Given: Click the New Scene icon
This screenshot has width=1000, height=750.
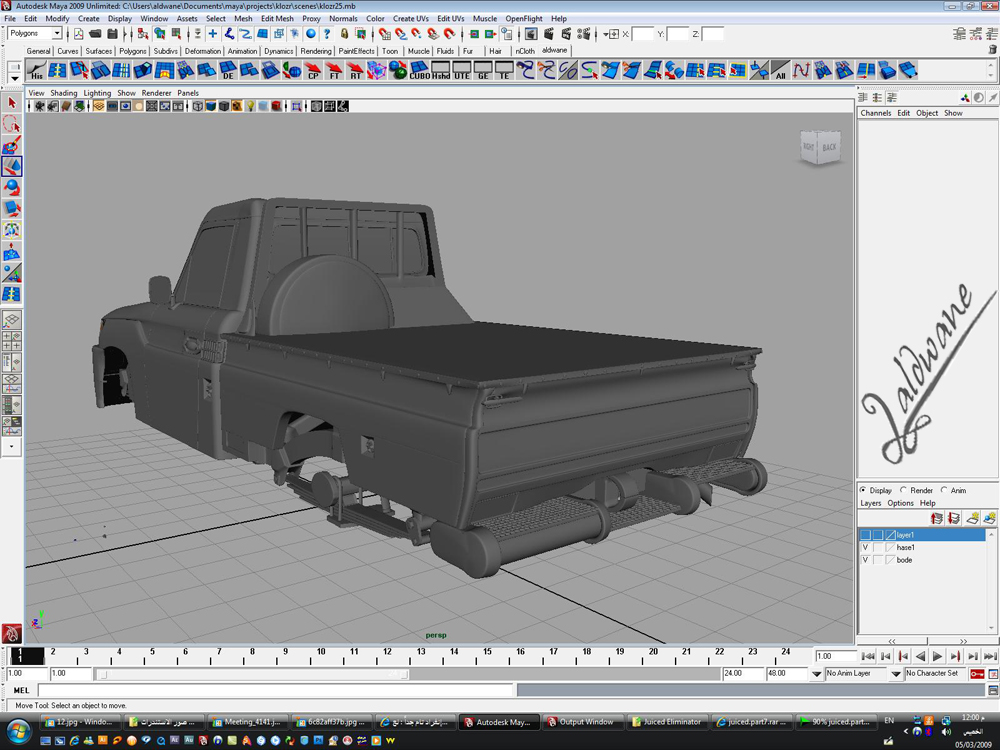Looking at the screenshot, I should tap(78, 34).
